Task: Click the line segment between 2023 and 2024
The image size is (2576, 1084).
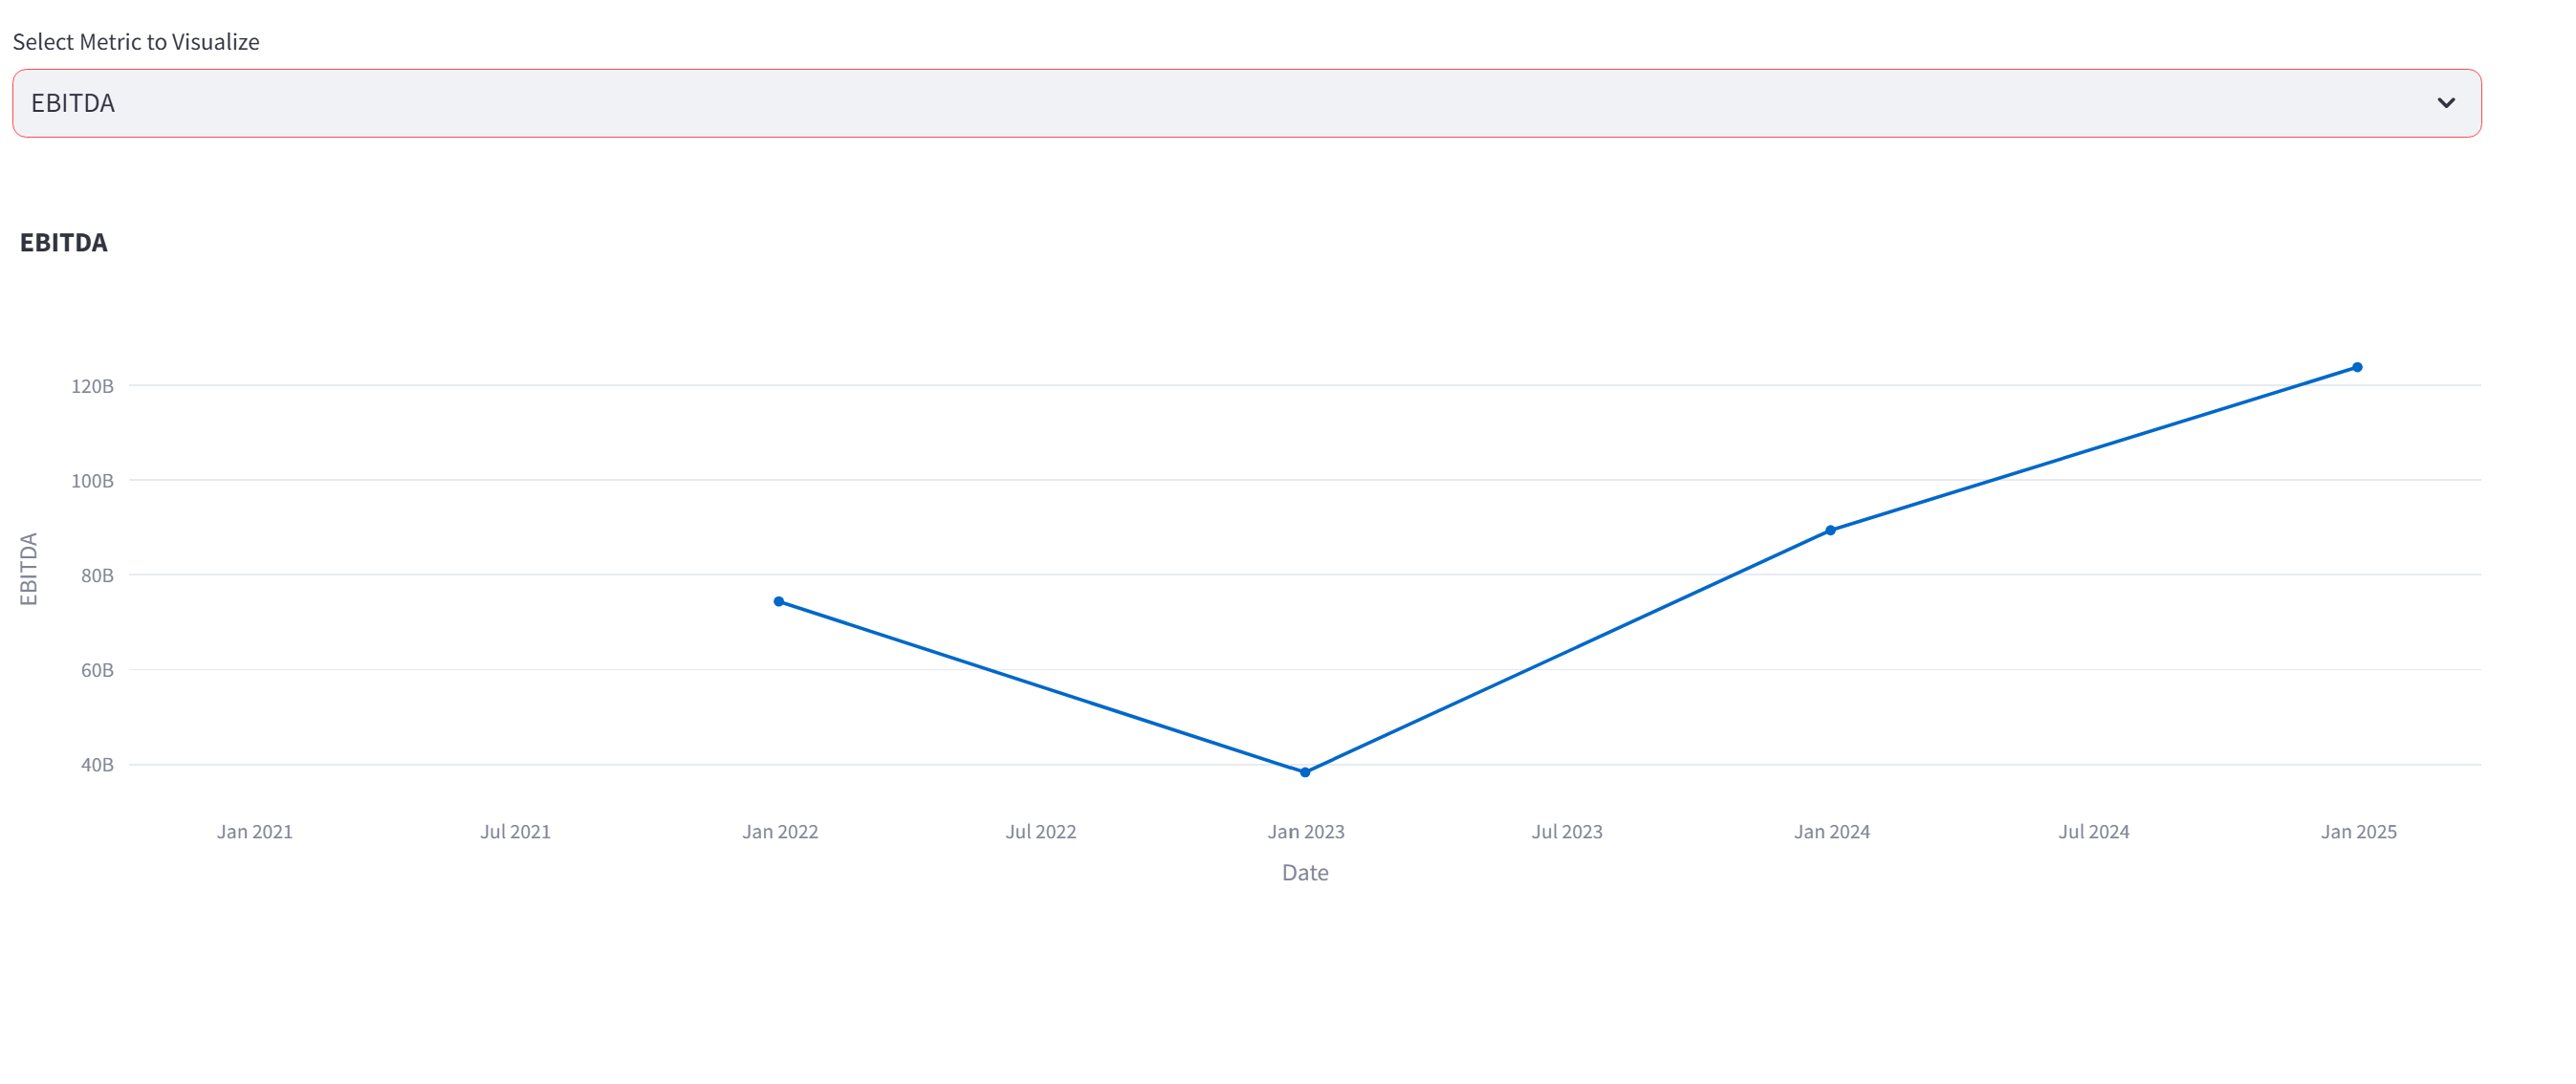Action: click(x=1565, y=650)
